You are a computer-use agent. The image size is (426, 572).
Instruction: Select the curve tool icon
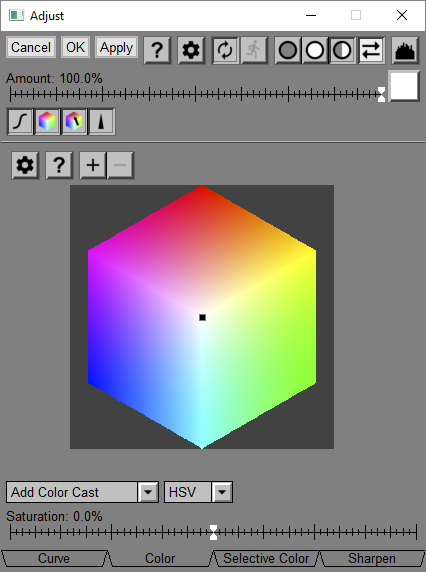pyautogui.click(x=20, y=121)
